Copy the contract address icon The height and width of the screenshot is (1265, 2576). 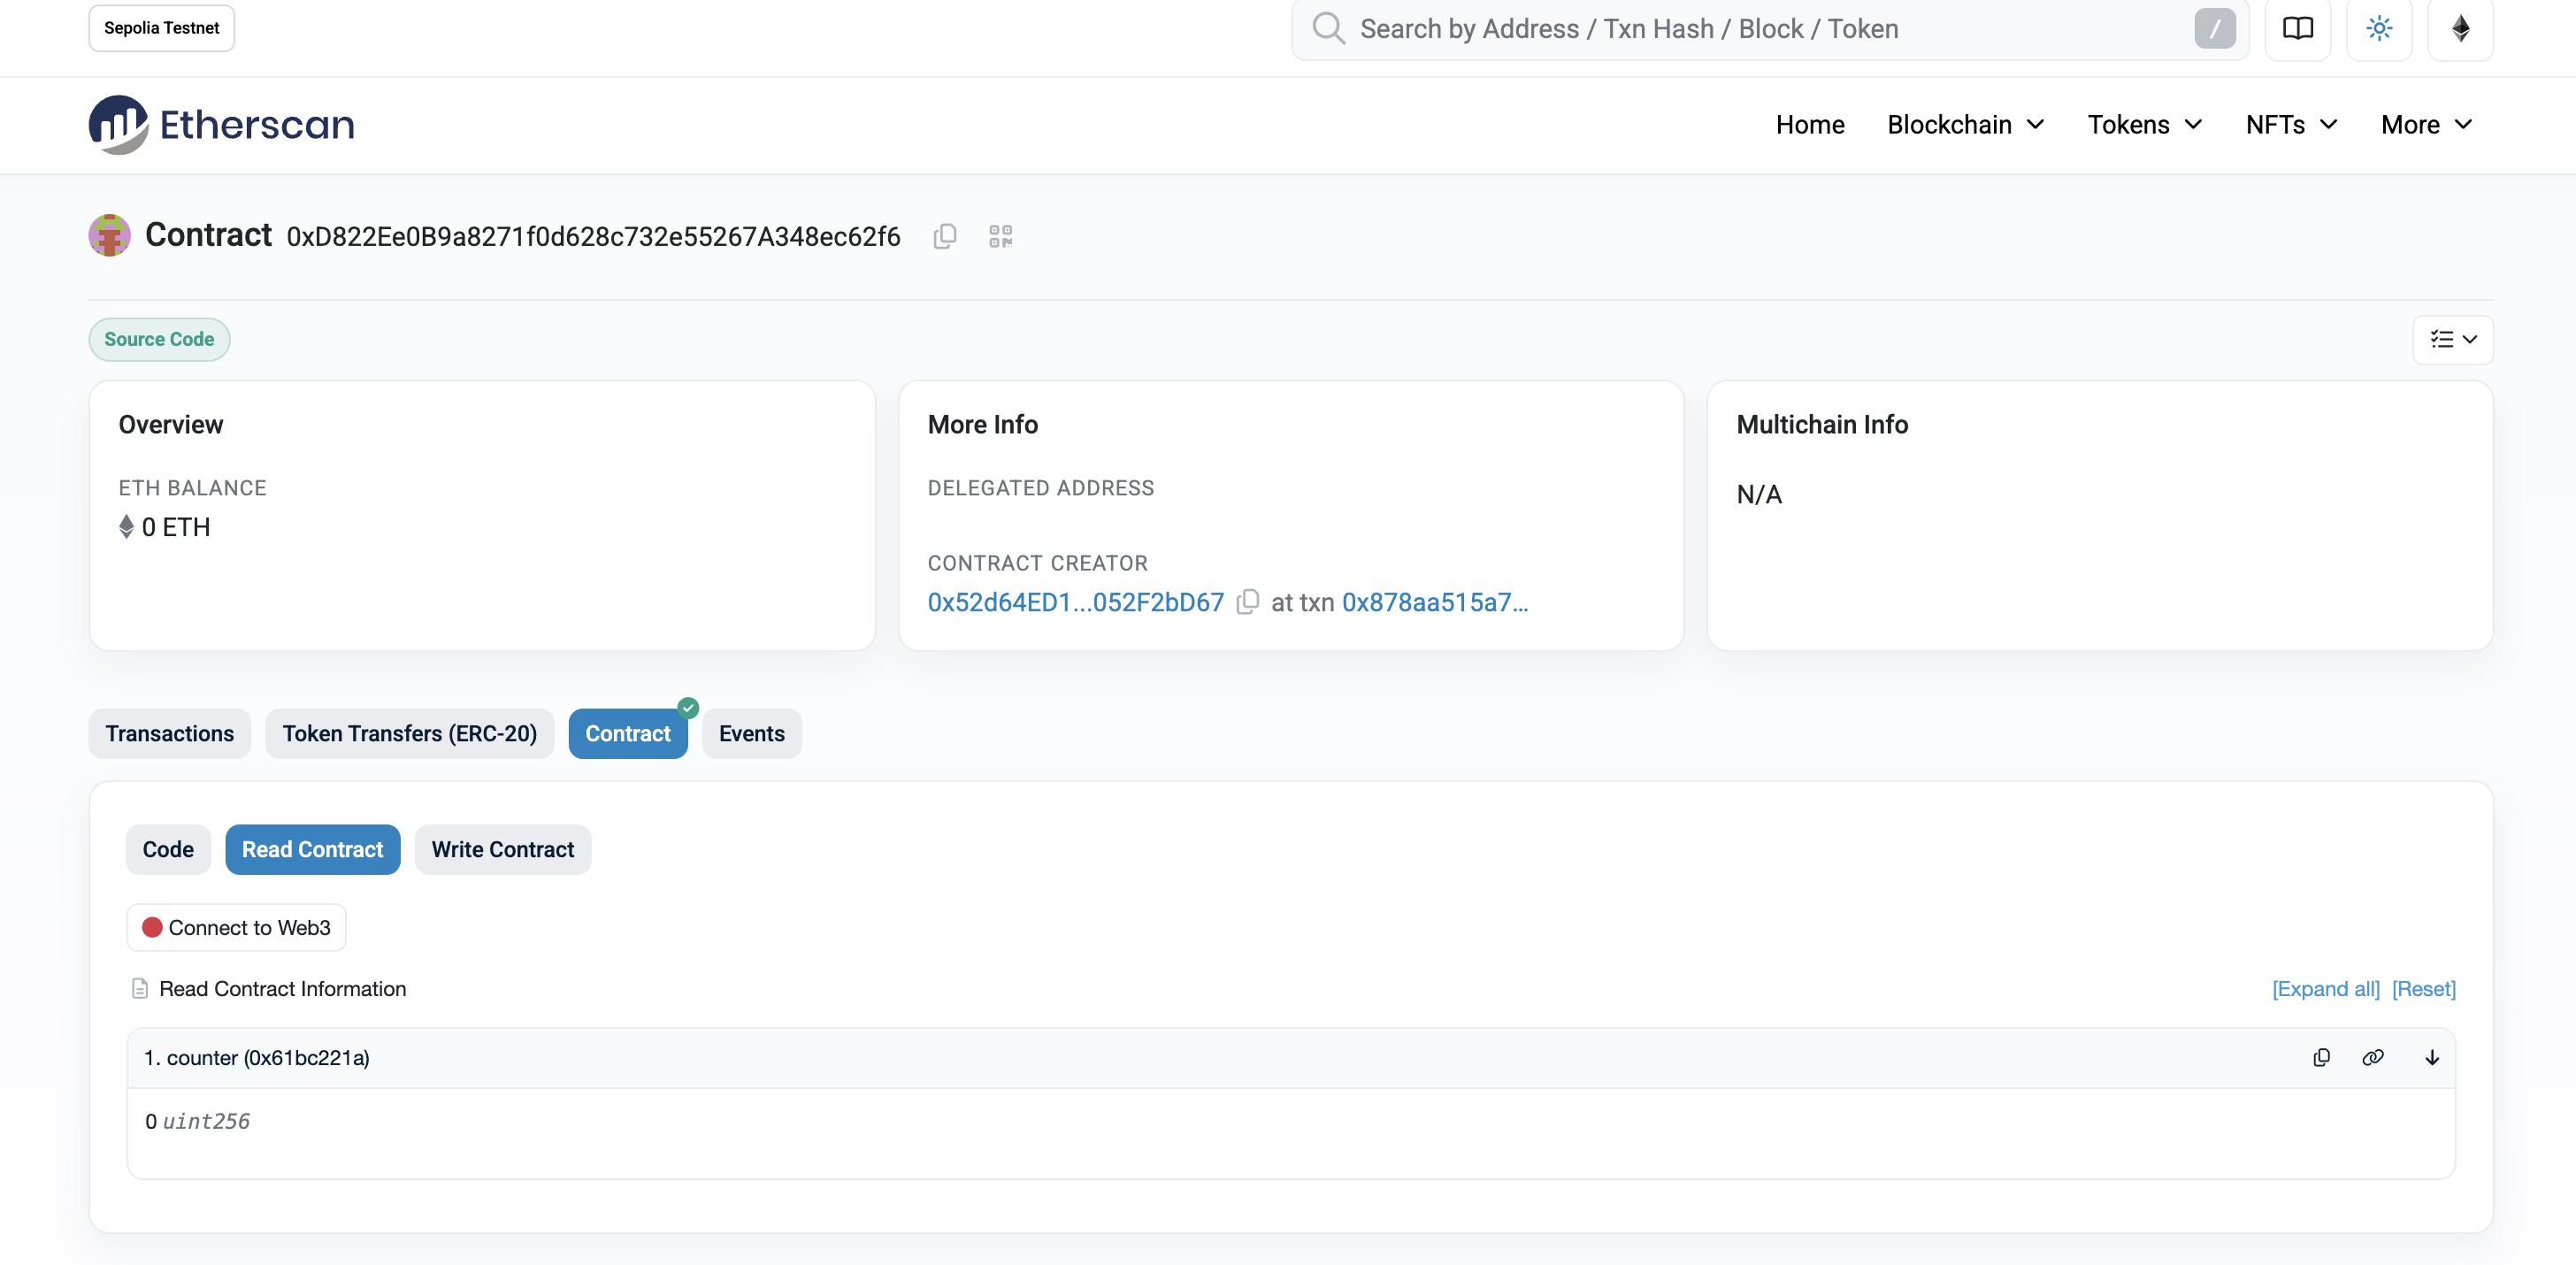[x=945, y=236]
